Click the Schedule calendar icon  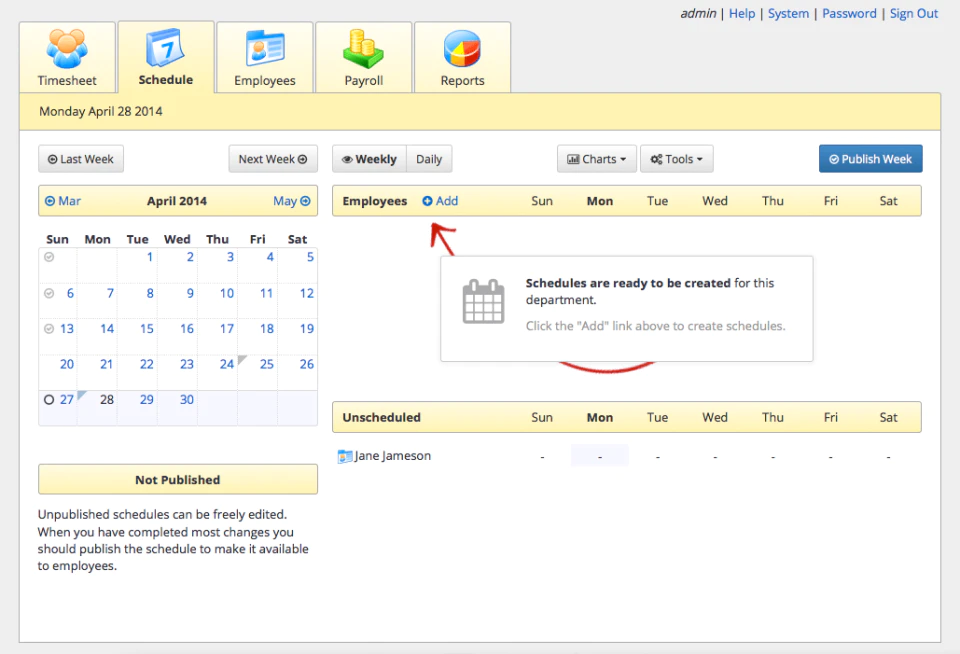point(165,47)
